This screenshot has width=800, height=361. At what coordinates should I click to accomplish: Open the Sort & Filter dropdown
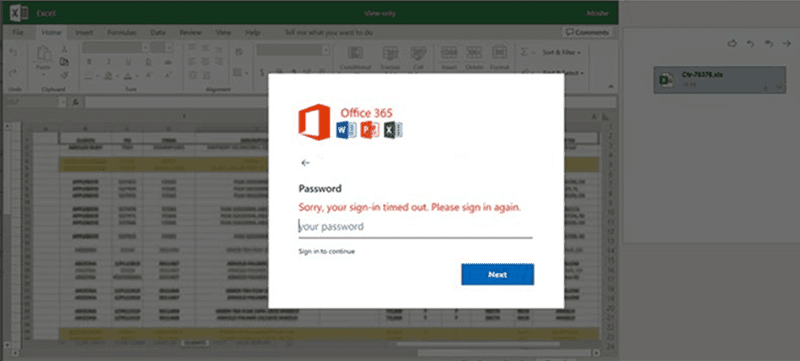pyautogui.click(x=562, y=52)
